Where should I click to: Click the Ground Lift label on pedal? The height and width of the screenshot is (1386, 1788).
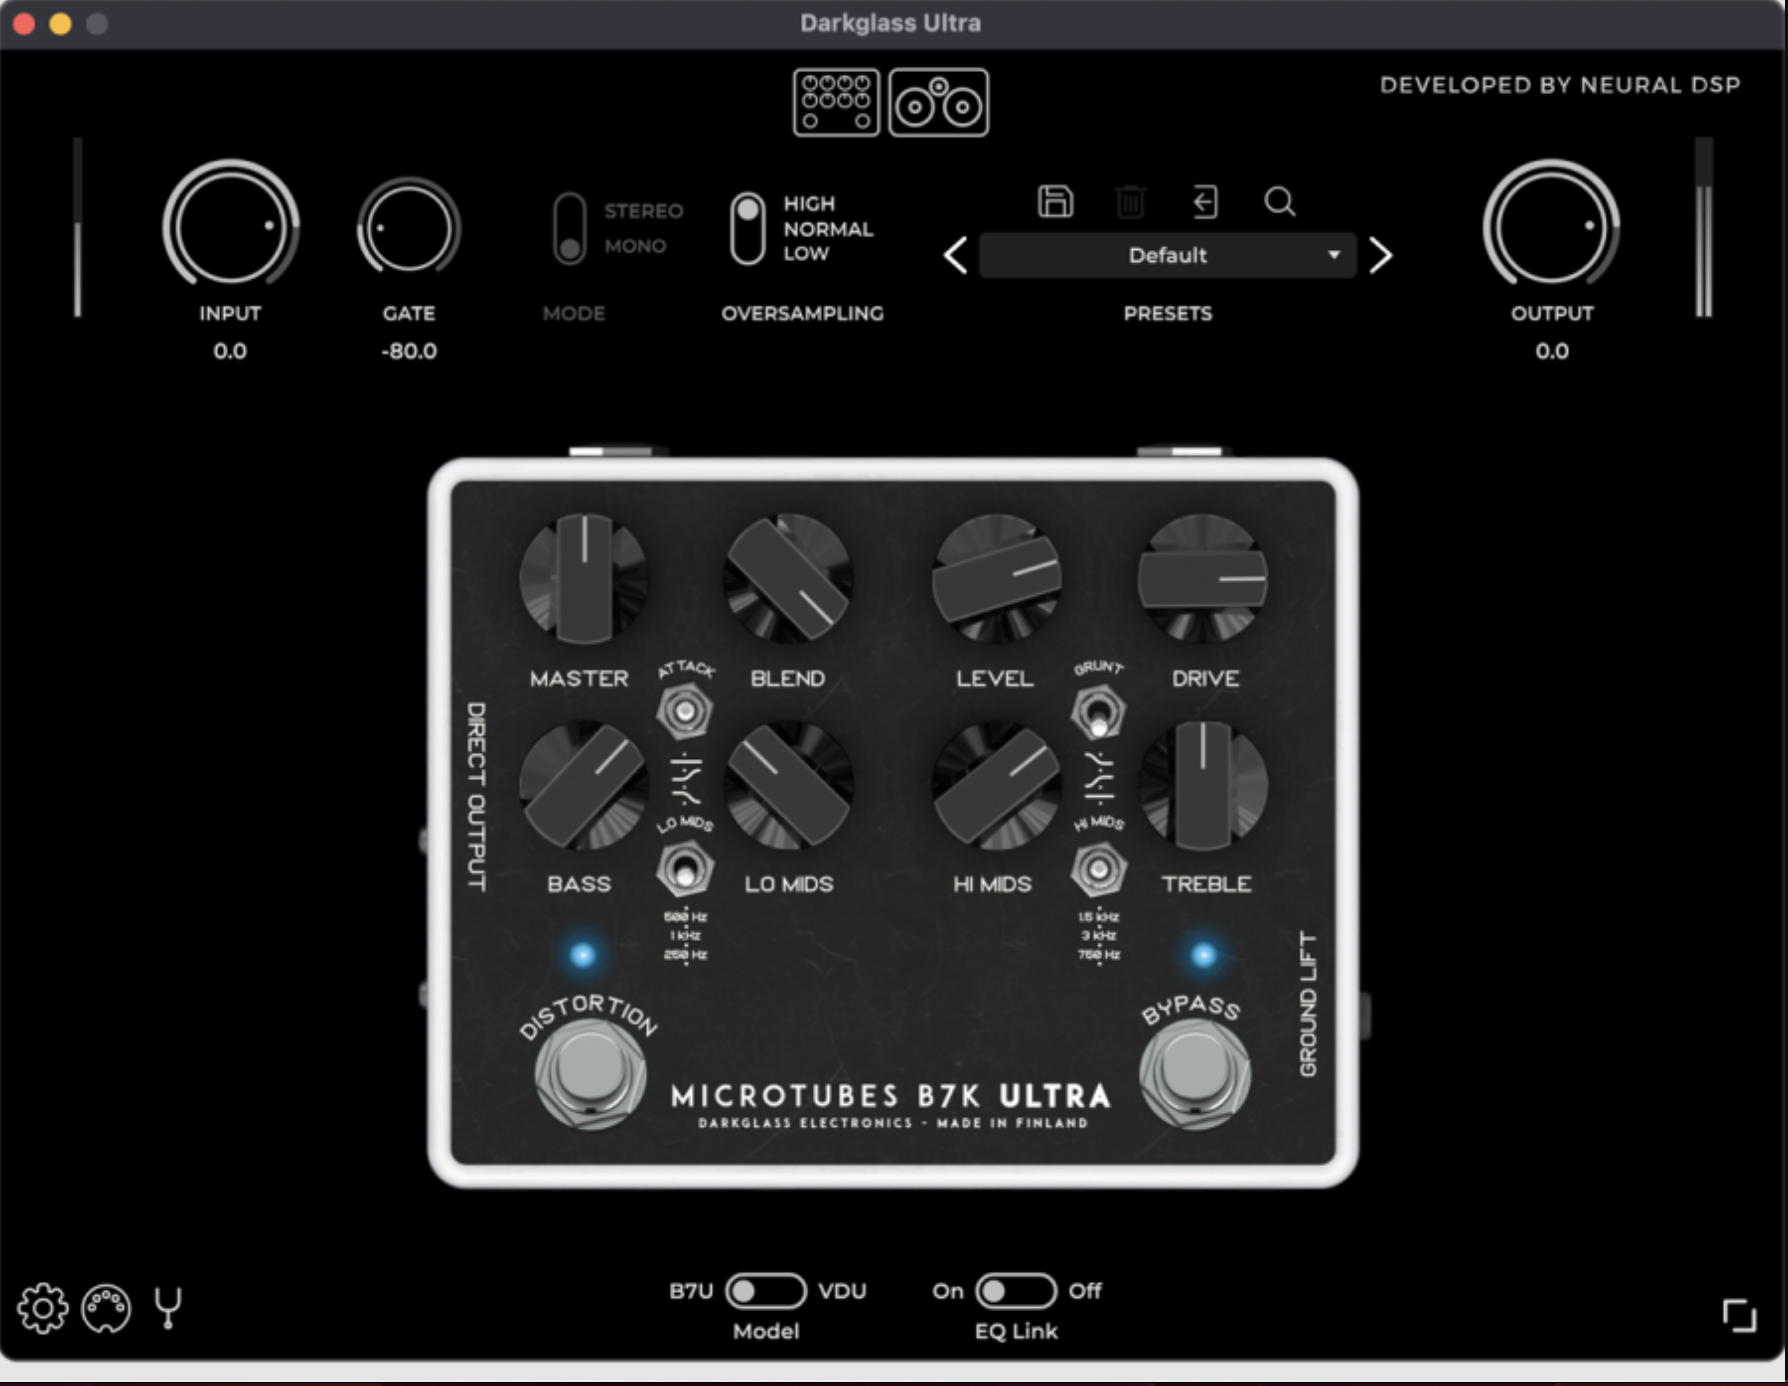1308,1004
